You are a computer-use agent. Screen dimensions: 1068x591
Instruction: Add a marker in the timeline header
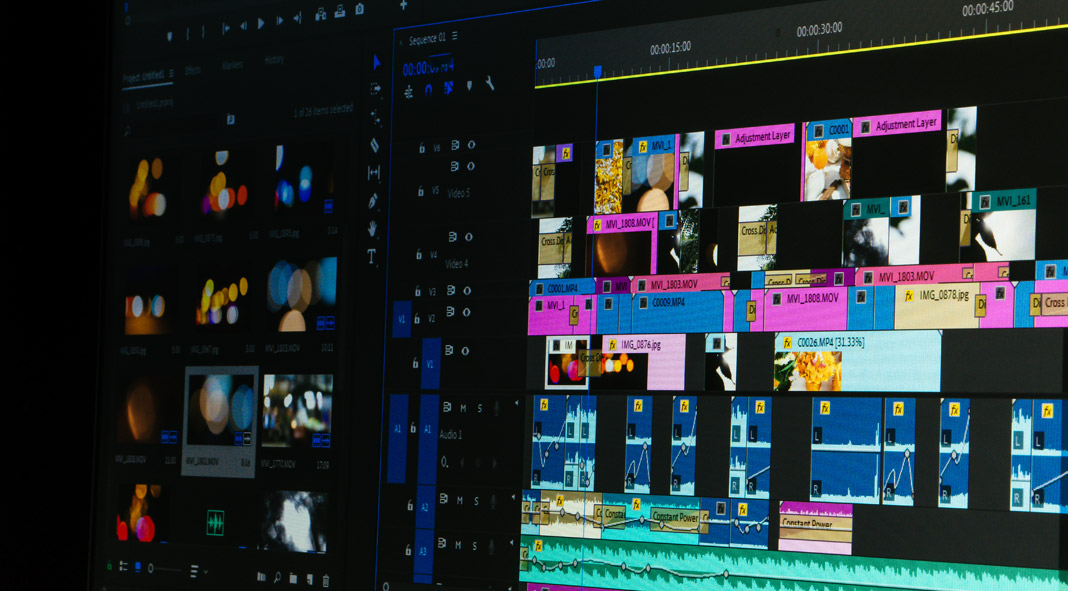coord(469,86)
